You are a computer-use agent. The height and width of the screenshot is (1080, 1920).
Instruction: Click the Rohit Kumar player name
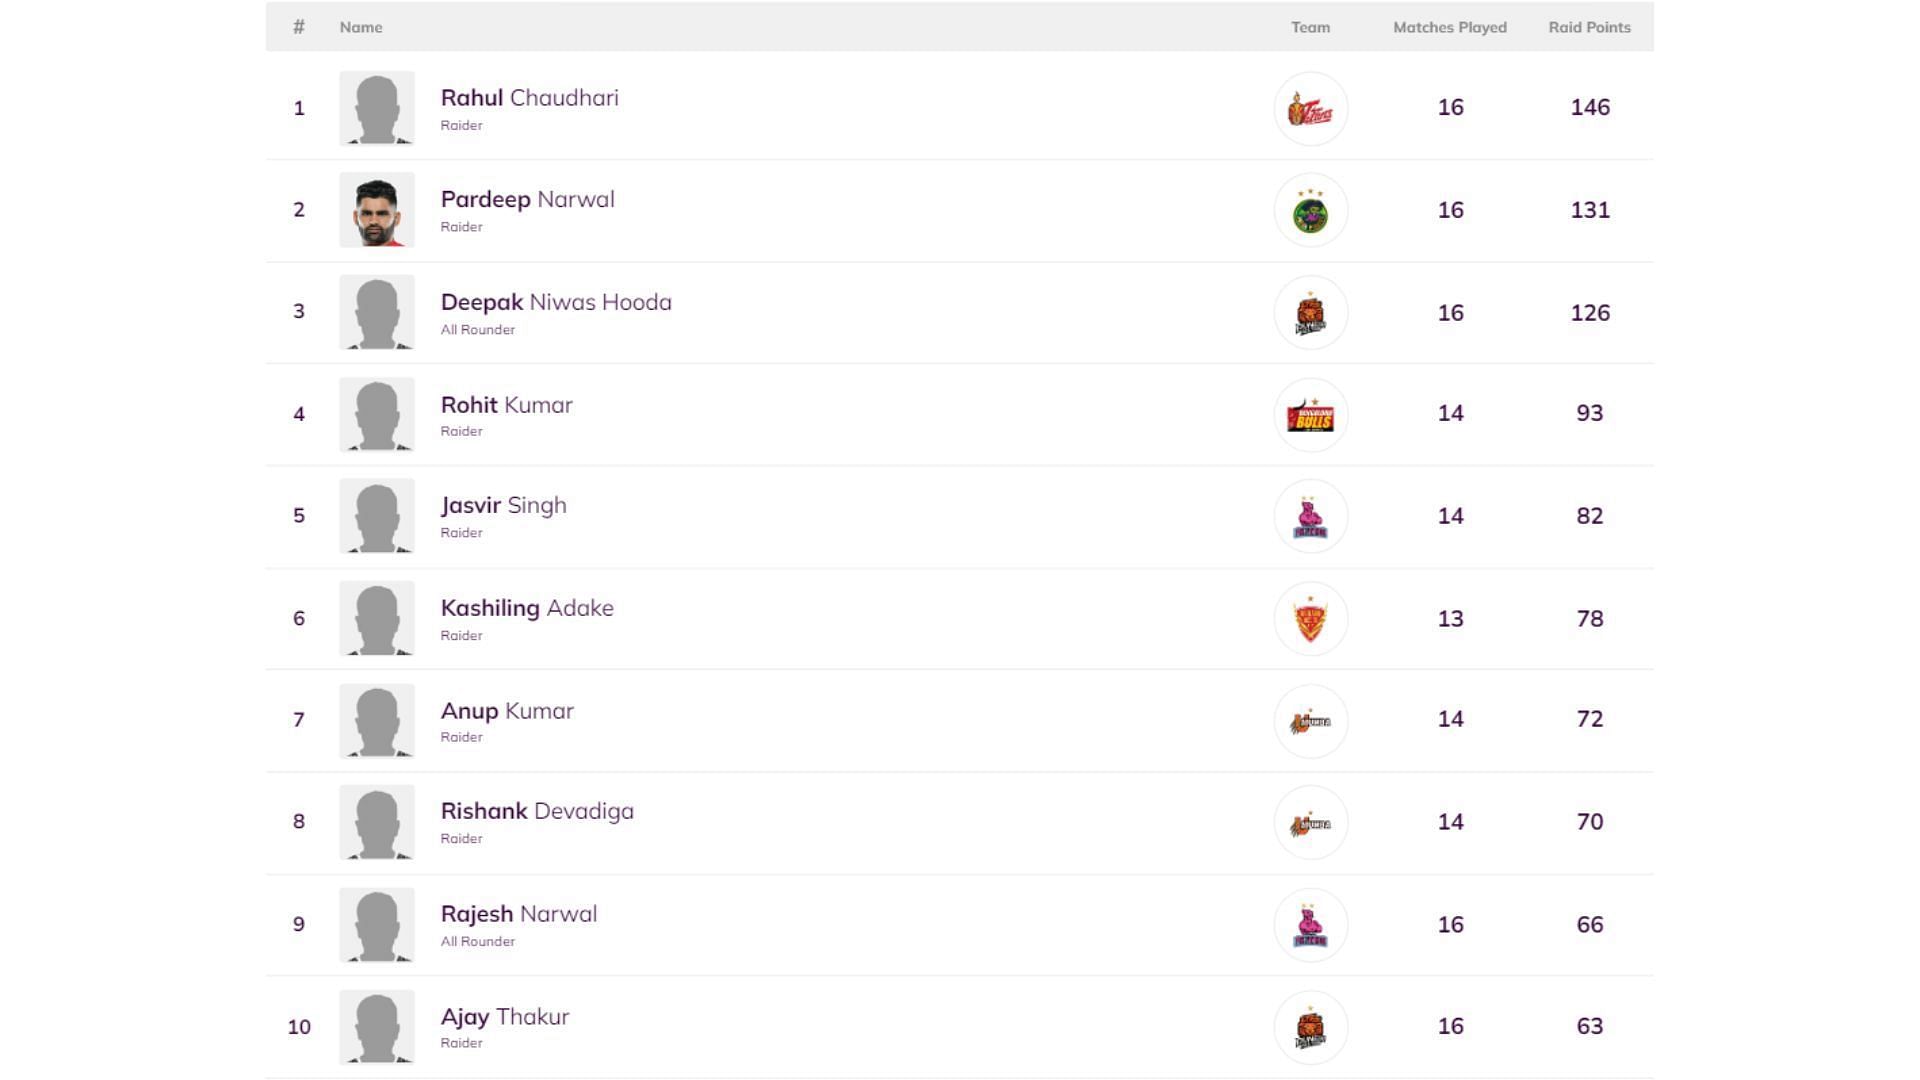coord(506,405)
